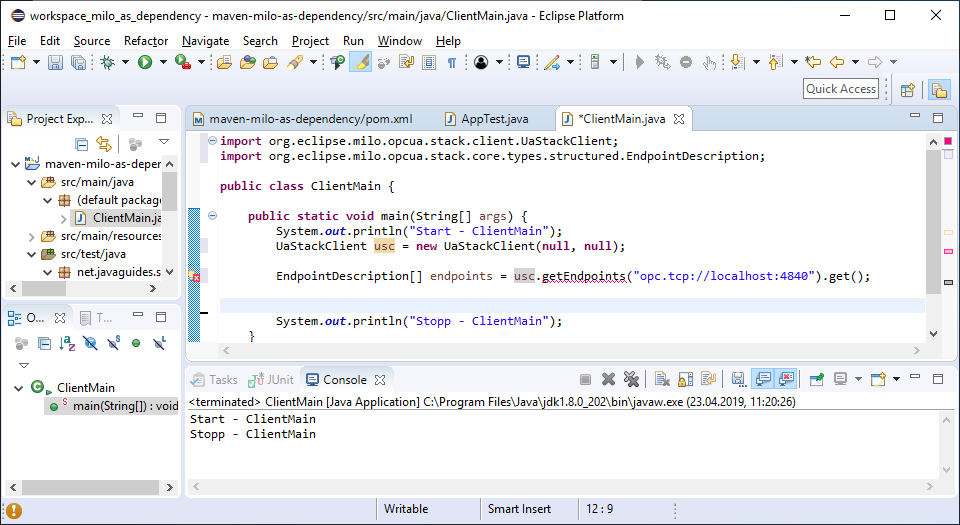The image size is (960, 525).
Task: Expand the src/main/resources folder
Action: pyautogui.click(x=32, y=236)
